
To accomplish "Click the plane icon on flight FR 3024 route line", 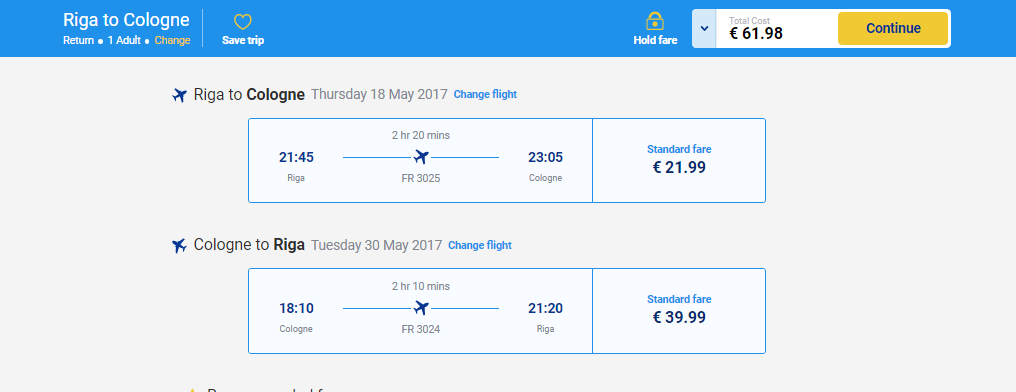I will tap(421, 308).
